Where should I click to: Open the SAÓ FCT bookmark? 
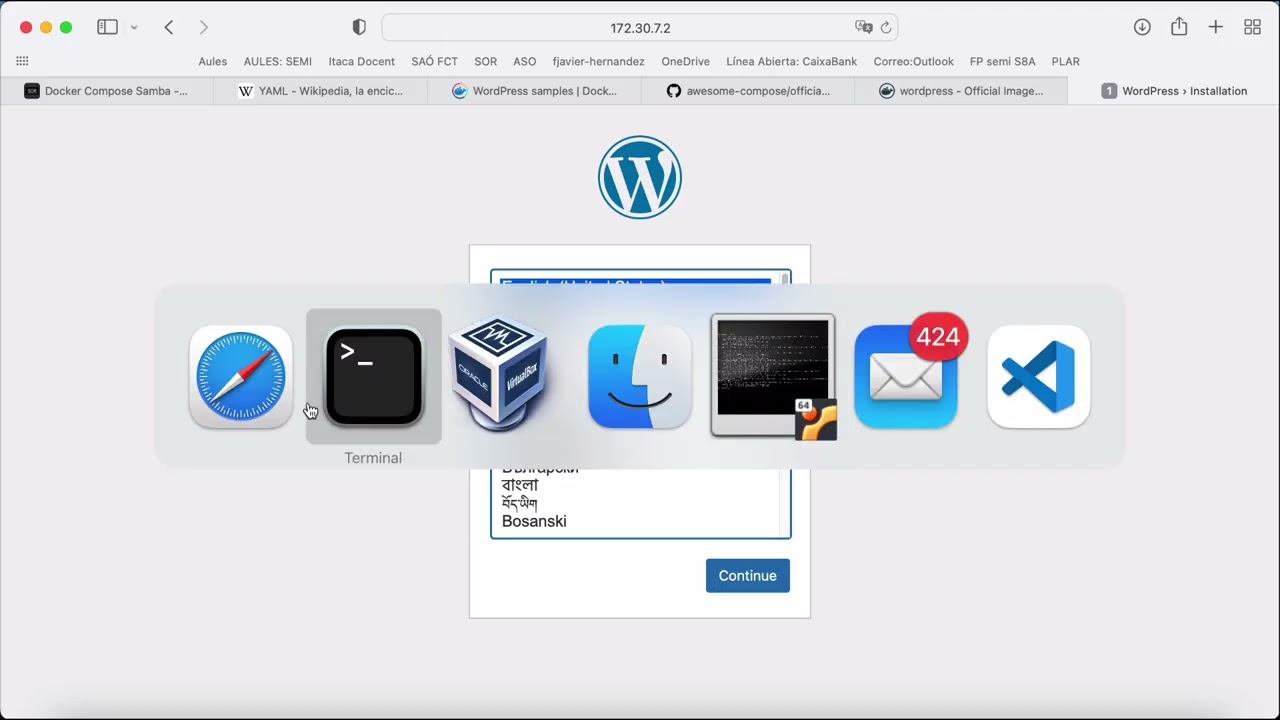(435, 61)
